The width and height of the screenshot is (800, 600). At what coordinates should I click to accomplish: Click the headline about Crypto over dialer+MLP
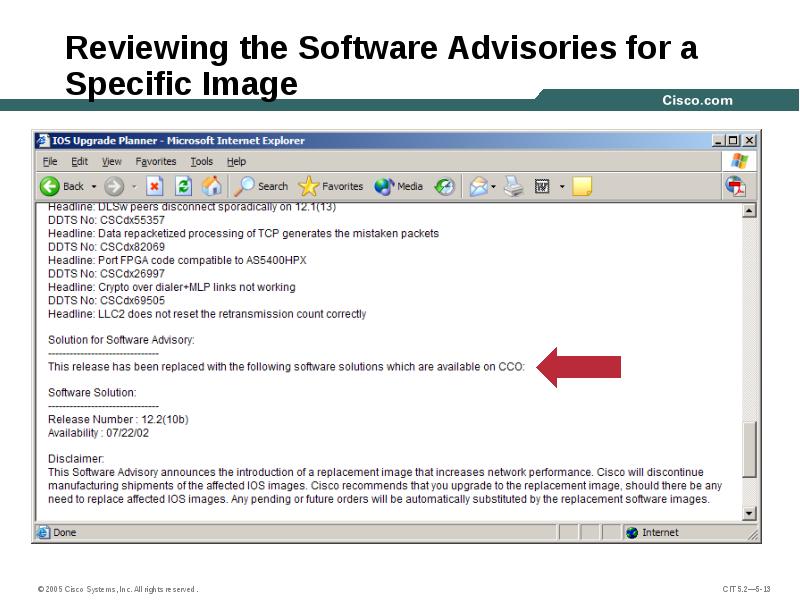pyautogui.click(x=171, y=287)
